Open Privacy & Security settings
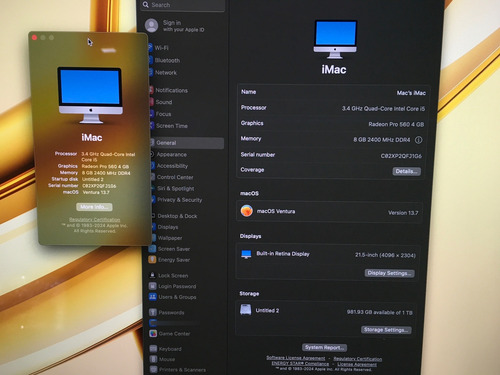Viewport: 500px width, 375px height. 180,200
